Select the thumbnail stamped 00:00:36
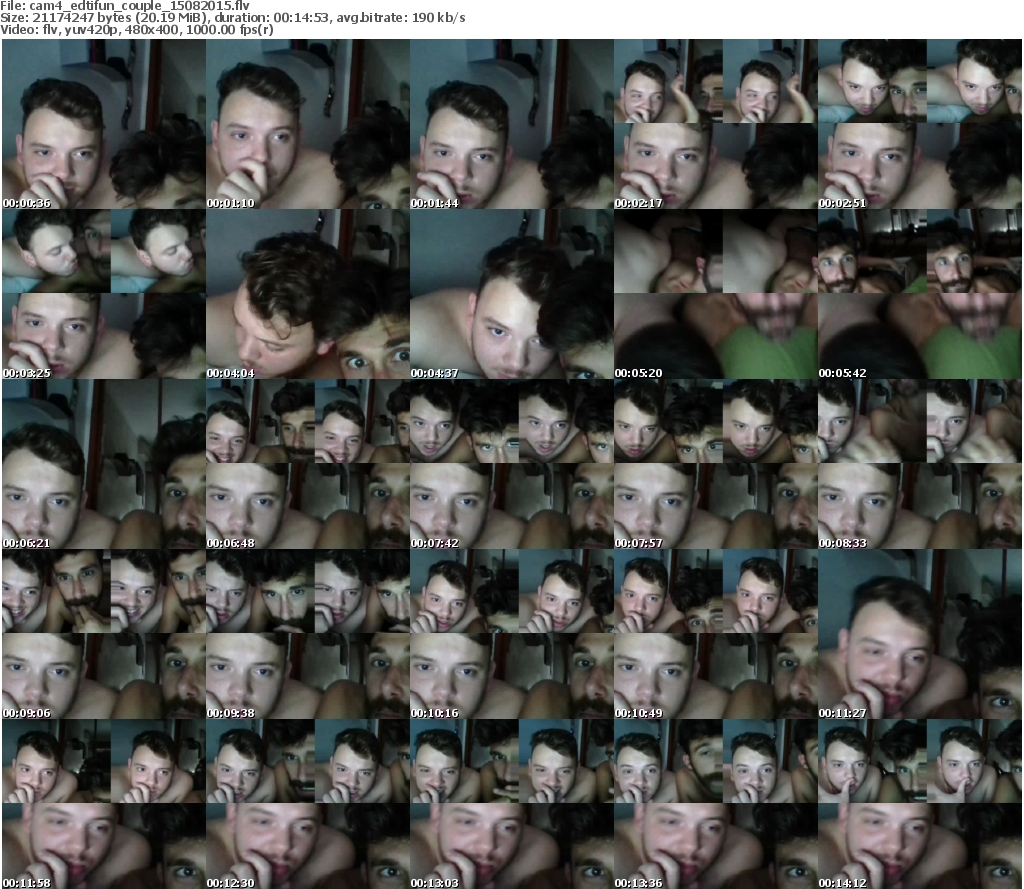The height and width of the screenshot is (889, 1024). pos(104,124)
